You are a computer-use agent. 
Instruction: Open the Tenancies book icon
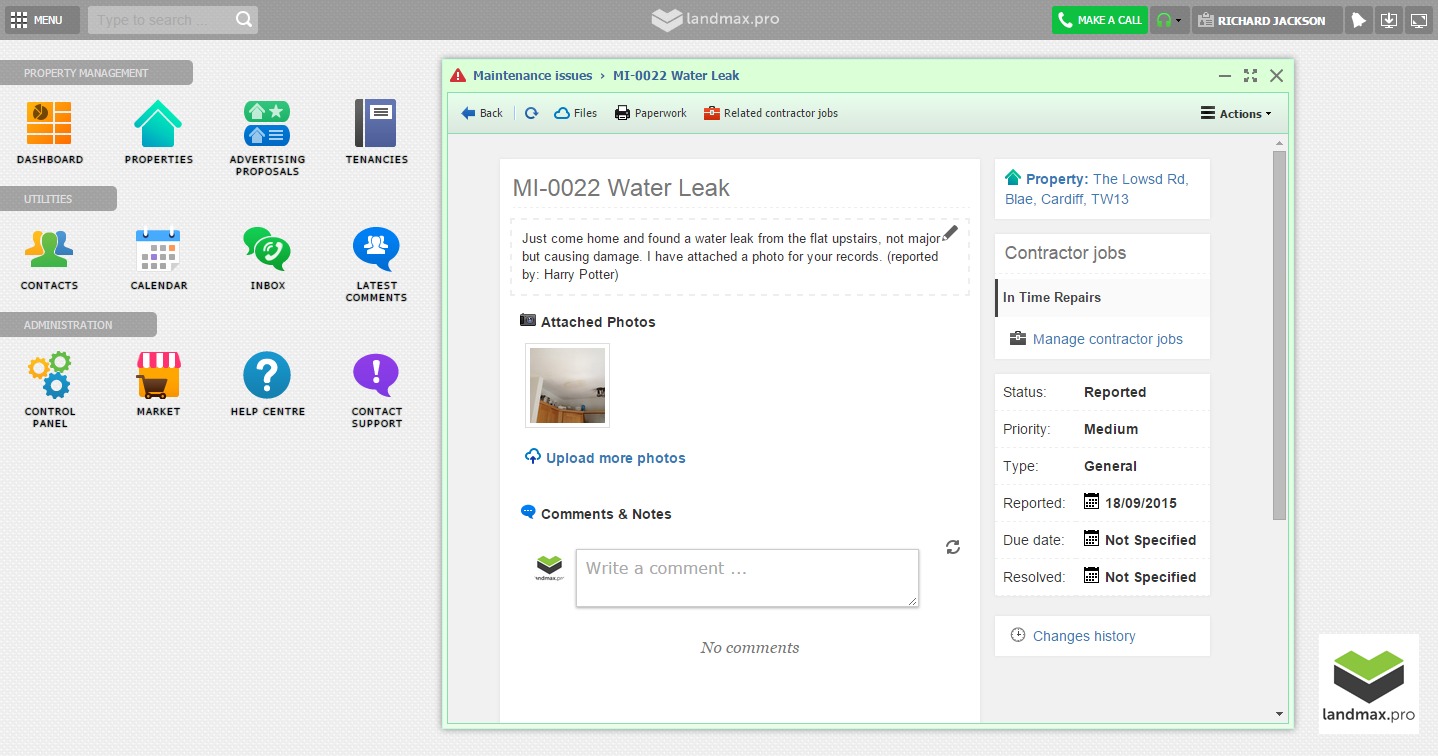tap(376, 124)
